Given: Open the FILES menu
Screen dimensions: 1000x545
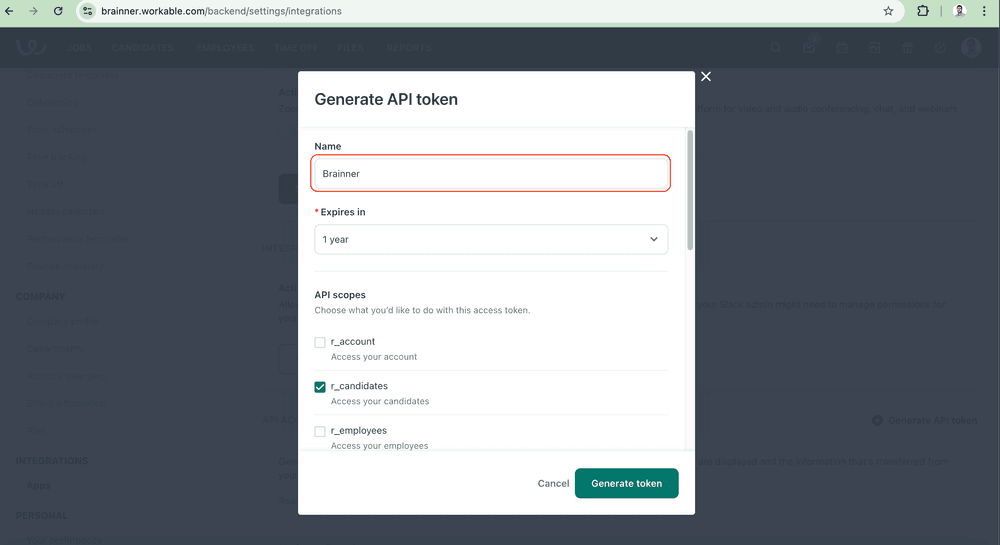Looking at the screenshot, I should pyautogui.click(x=350, y=48).
